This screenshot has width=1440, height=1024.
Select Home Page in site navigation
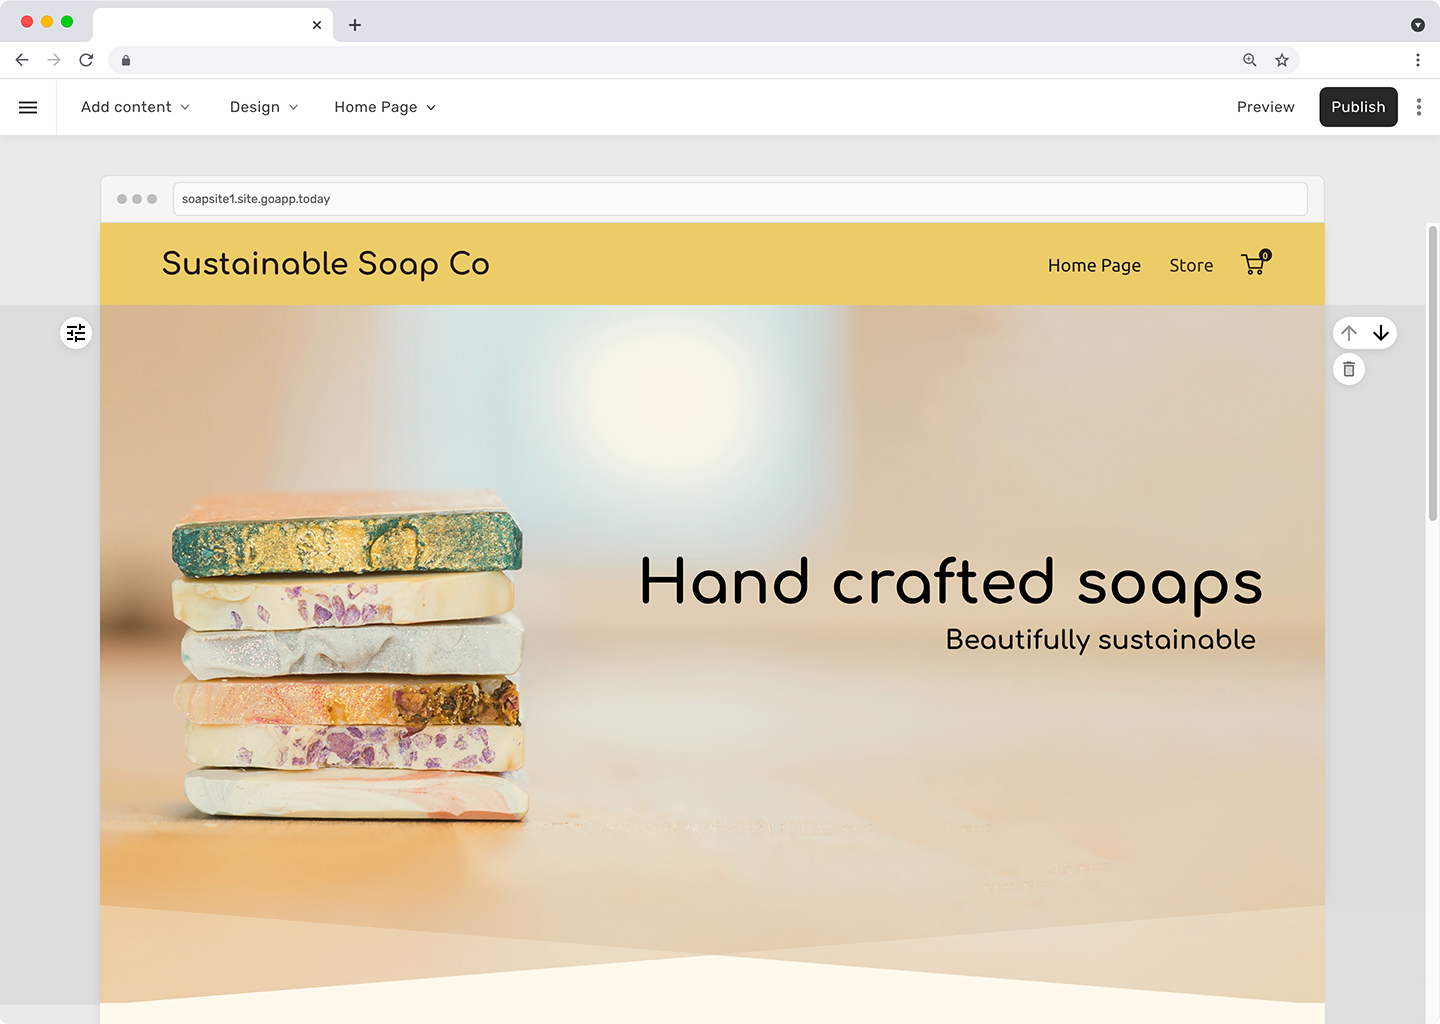(x=1094, y=265)
